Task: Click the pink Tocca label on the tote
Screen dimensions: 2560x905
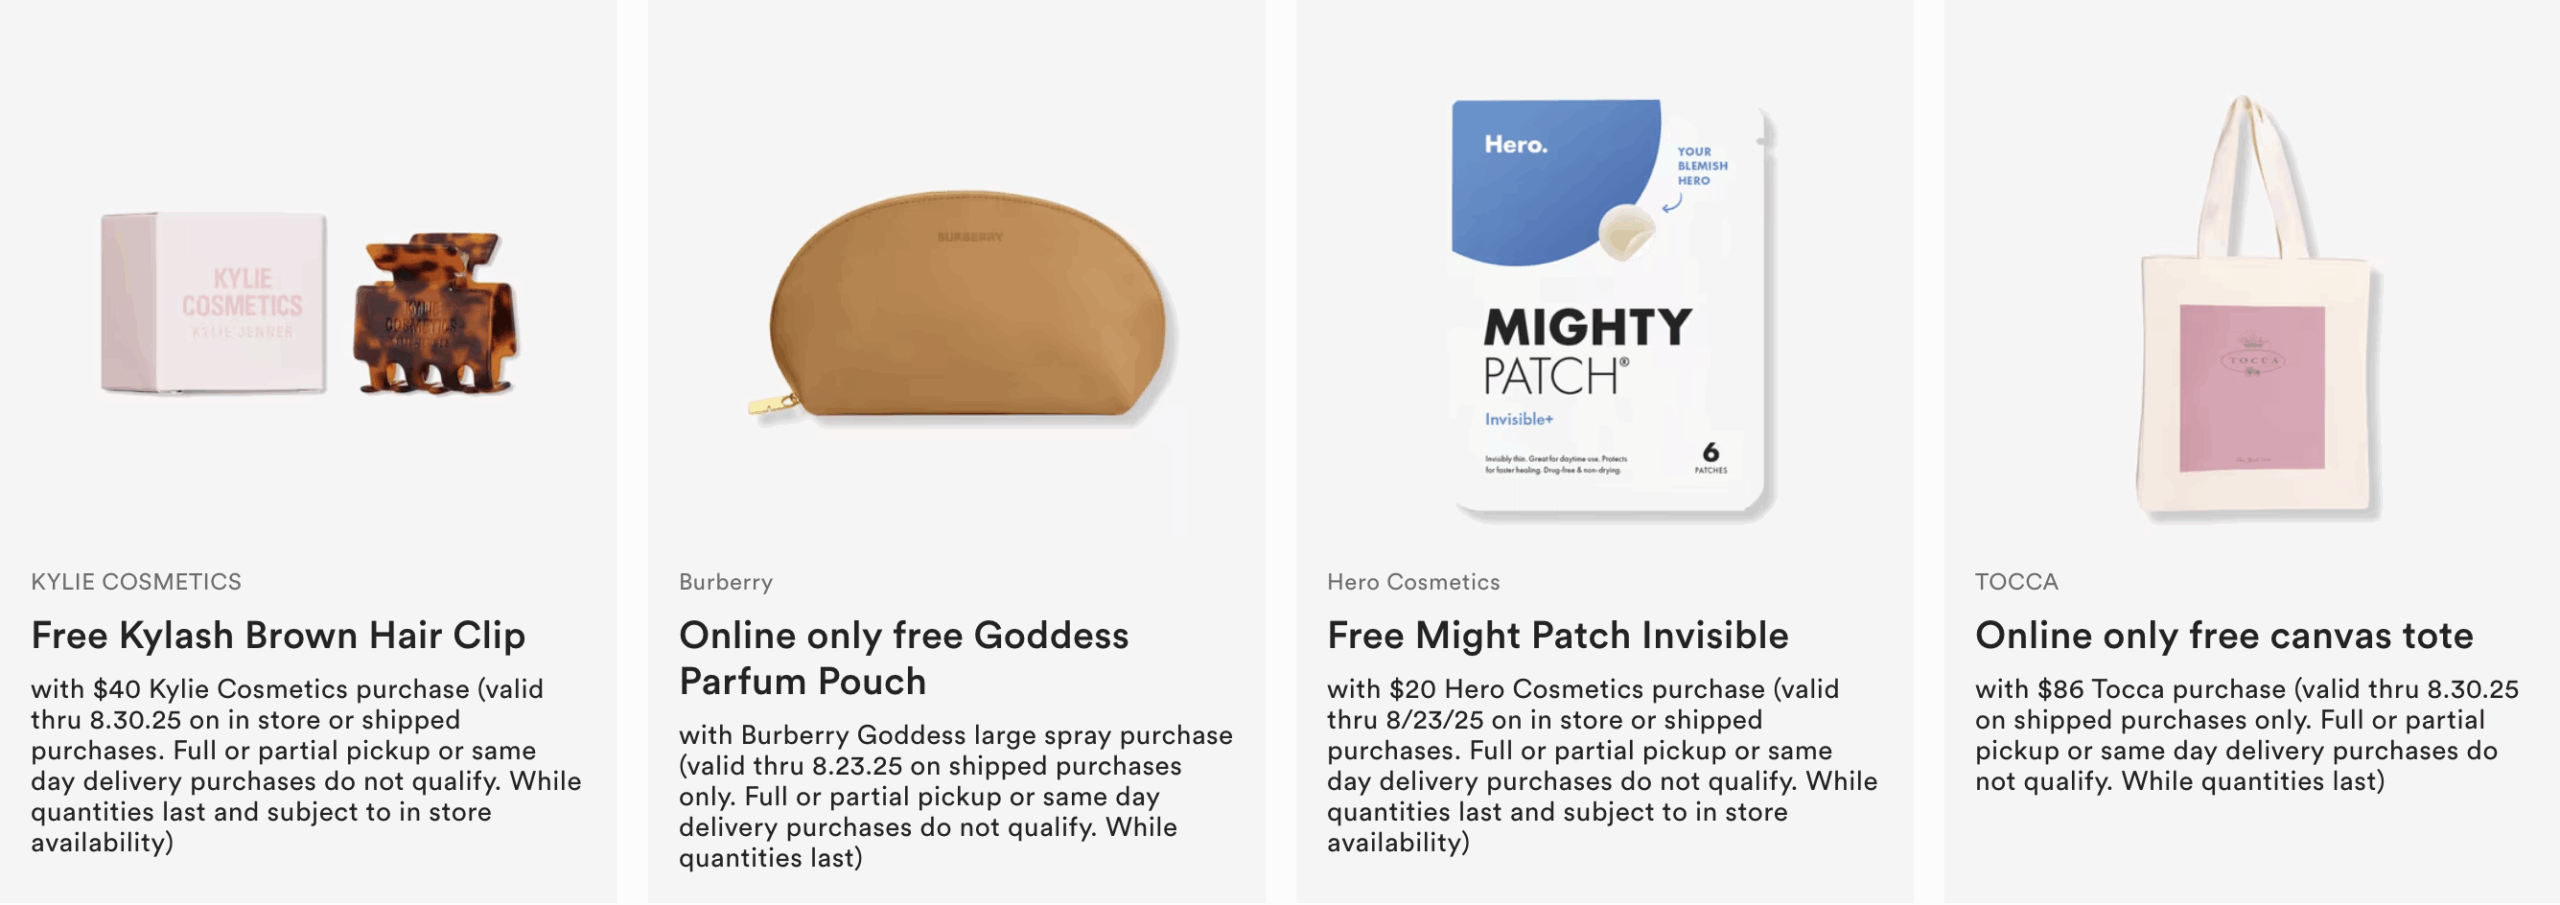Action: [2252, 388]
